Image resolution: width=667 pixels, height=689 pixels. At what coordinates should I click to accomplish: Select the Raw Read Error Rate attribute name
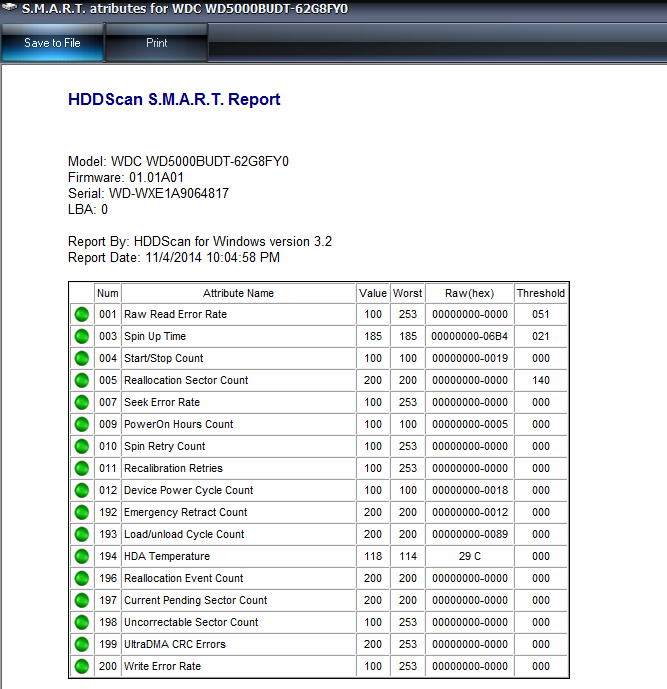[175, 314]
